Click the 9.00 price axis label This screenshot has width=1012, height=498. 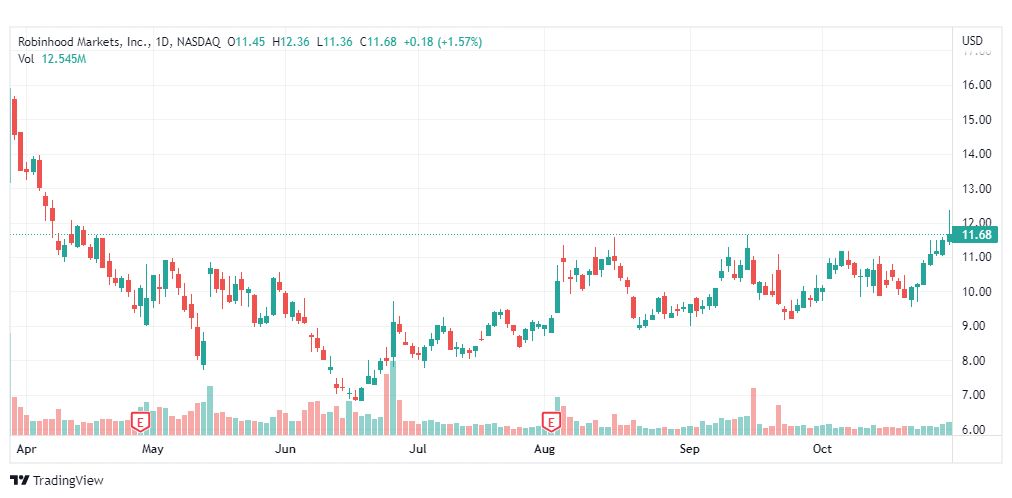pyautogui.click(x=976, y=326)
